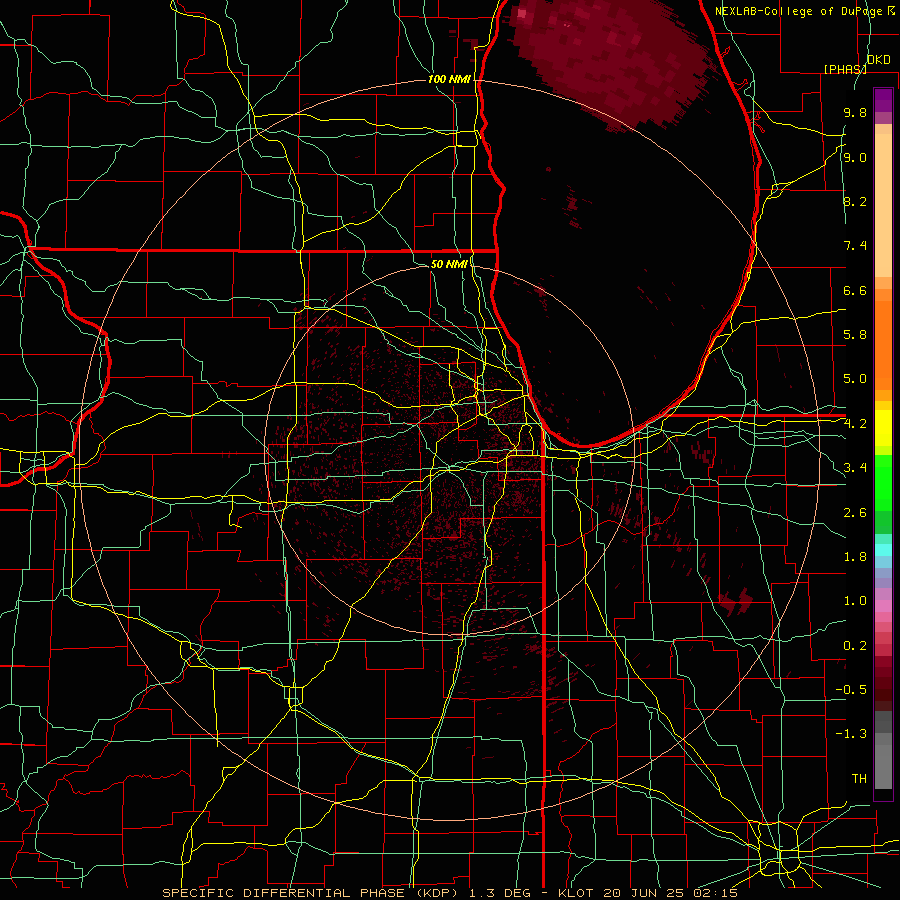
Task: Click the NEXLAB-College of DuPage title text
Action: (800, 11)
